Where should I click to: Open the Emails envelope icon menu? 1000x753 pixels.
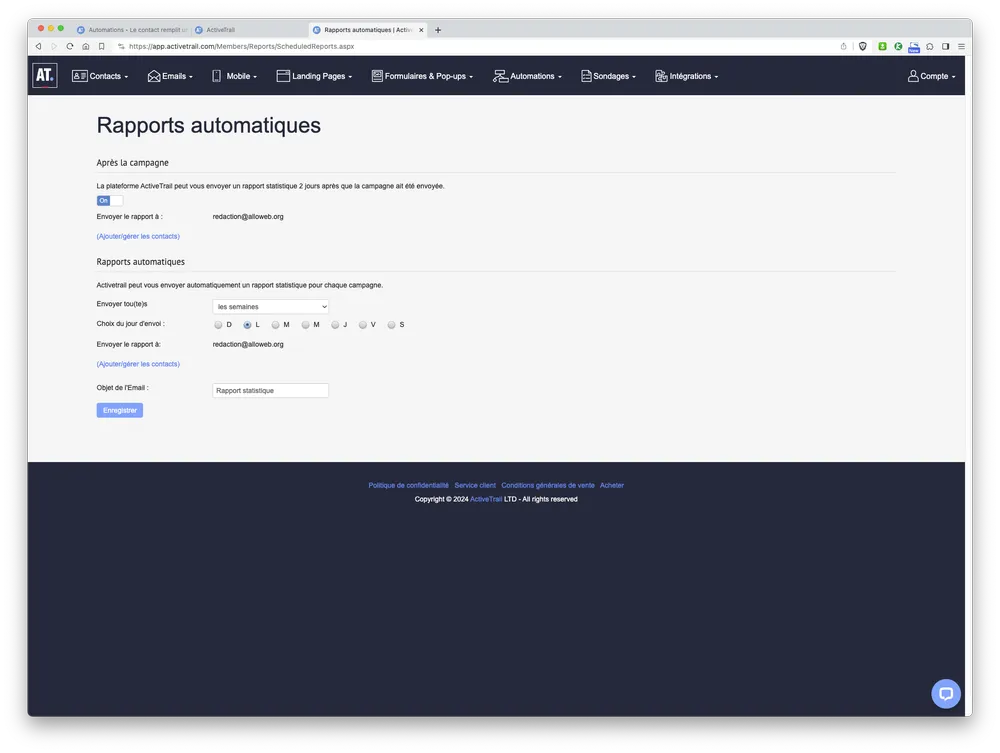[x=152, y=75]
